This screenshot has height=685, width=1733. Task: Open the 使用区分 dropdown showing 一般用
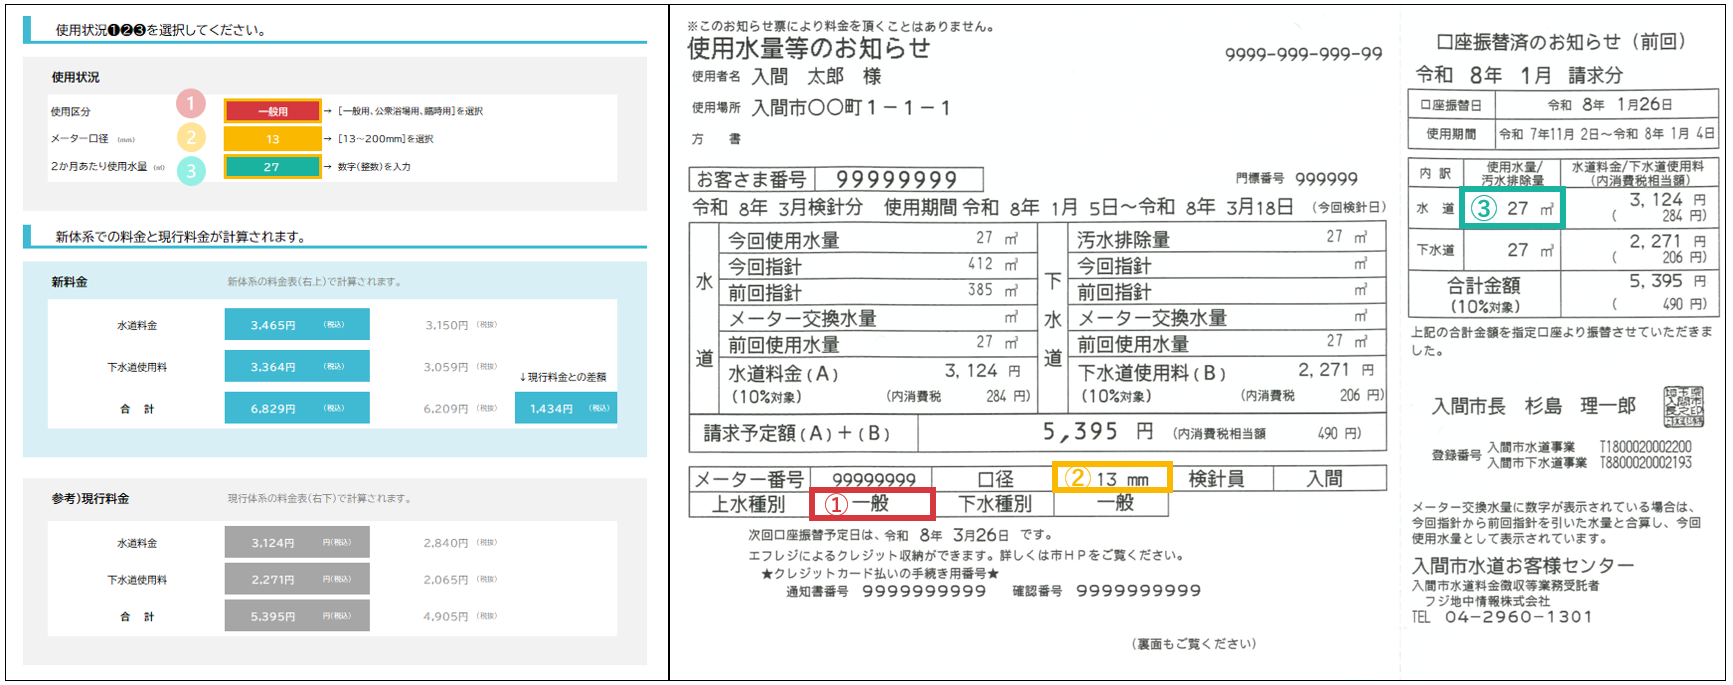272,111
